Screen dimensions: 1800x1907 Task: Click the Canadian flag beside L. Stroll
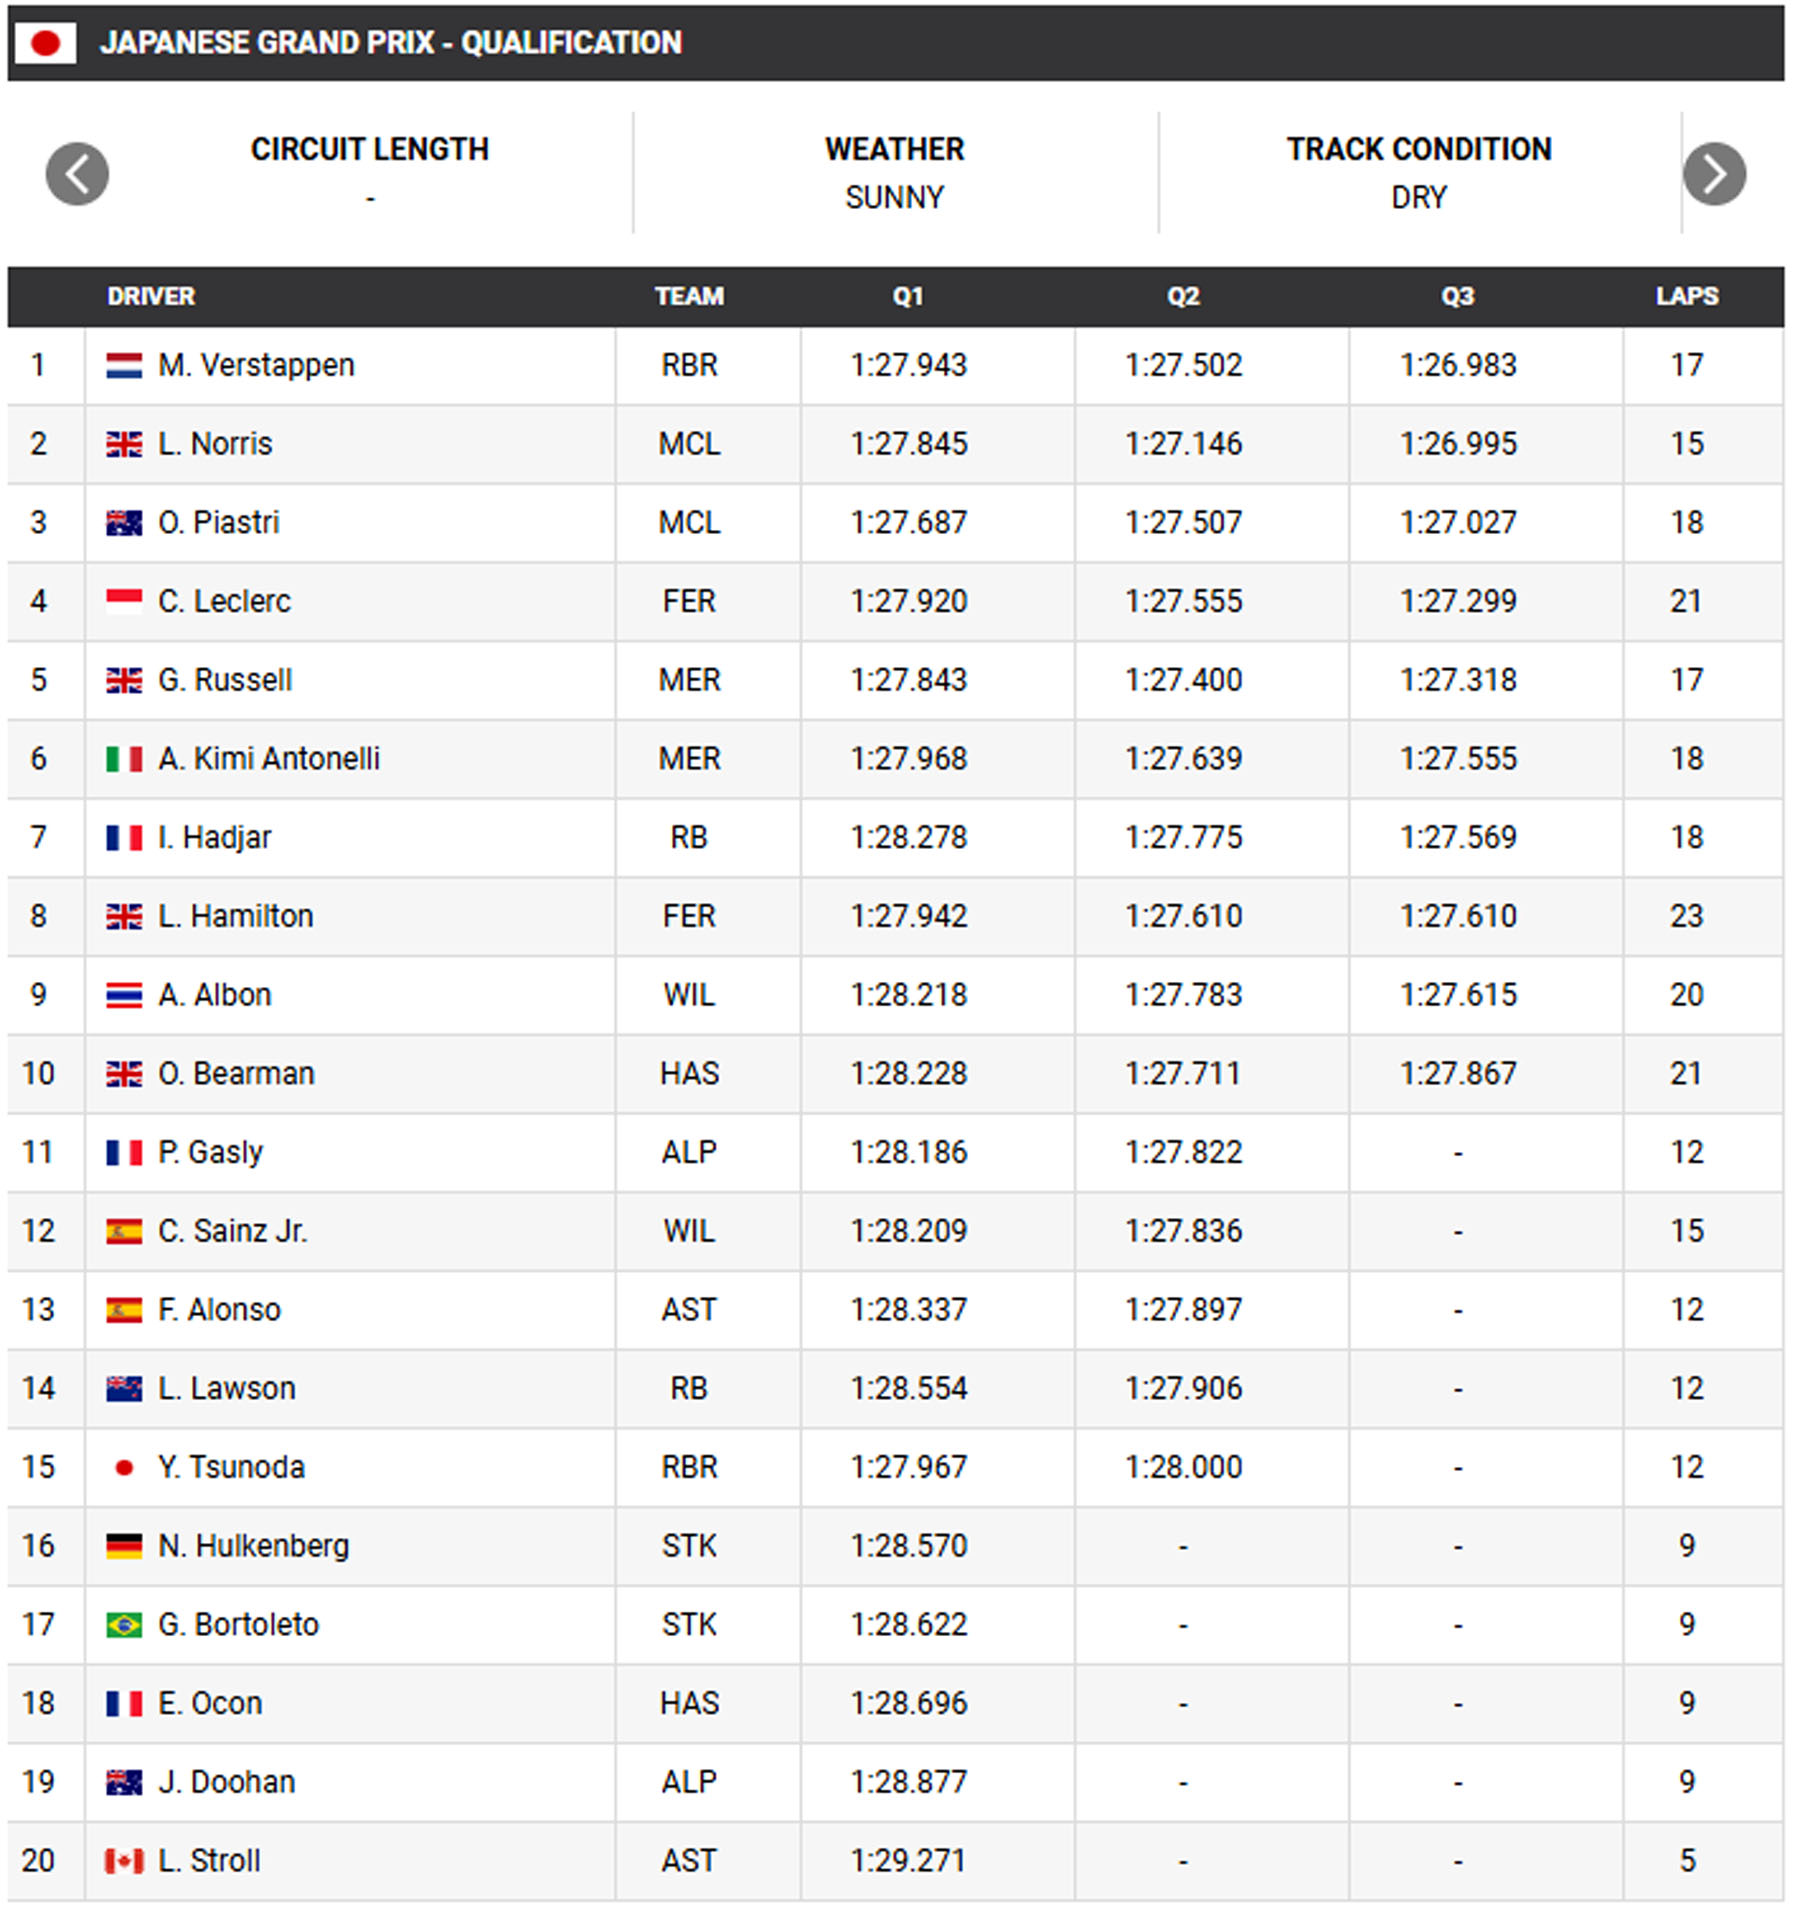tap(124, 1861)
